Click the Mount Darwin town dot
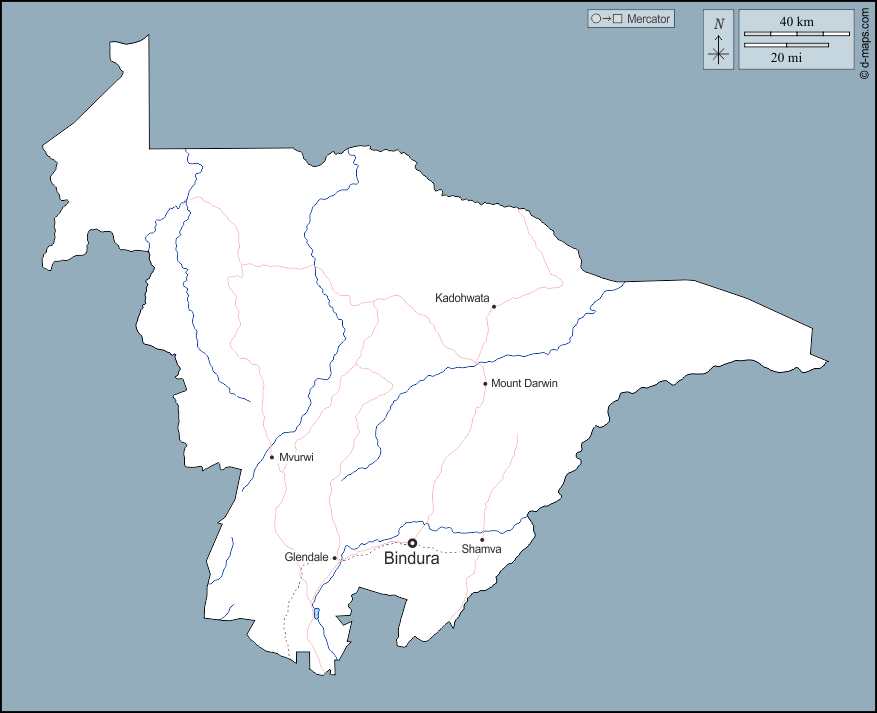This screenshot has width=877, height=713. (x=485, y=383)
